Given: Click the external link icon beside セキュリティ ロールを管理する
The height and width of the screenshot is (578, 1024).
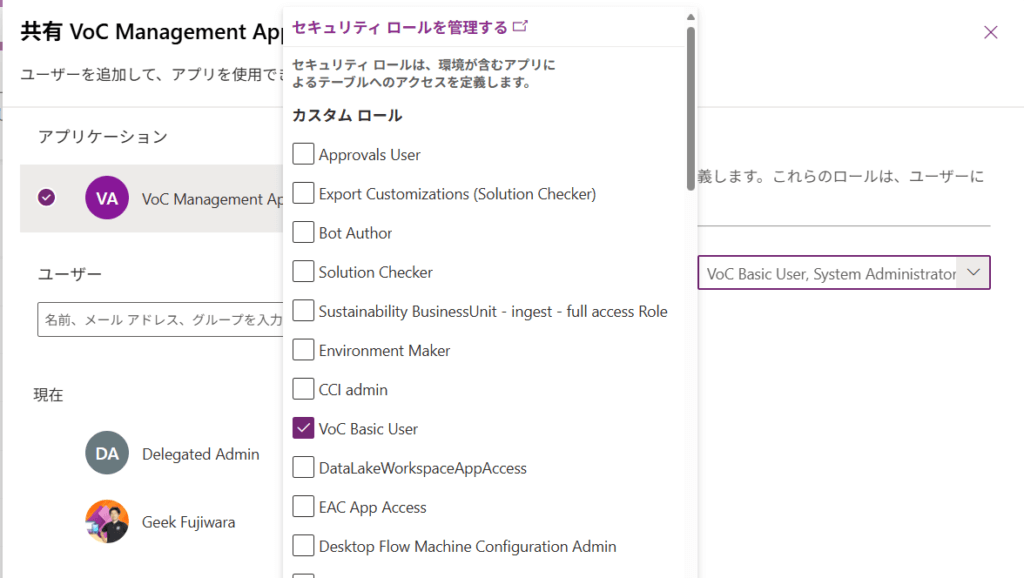Looking at the screenshot, I should pyautogui.click(x=520, y=26).
